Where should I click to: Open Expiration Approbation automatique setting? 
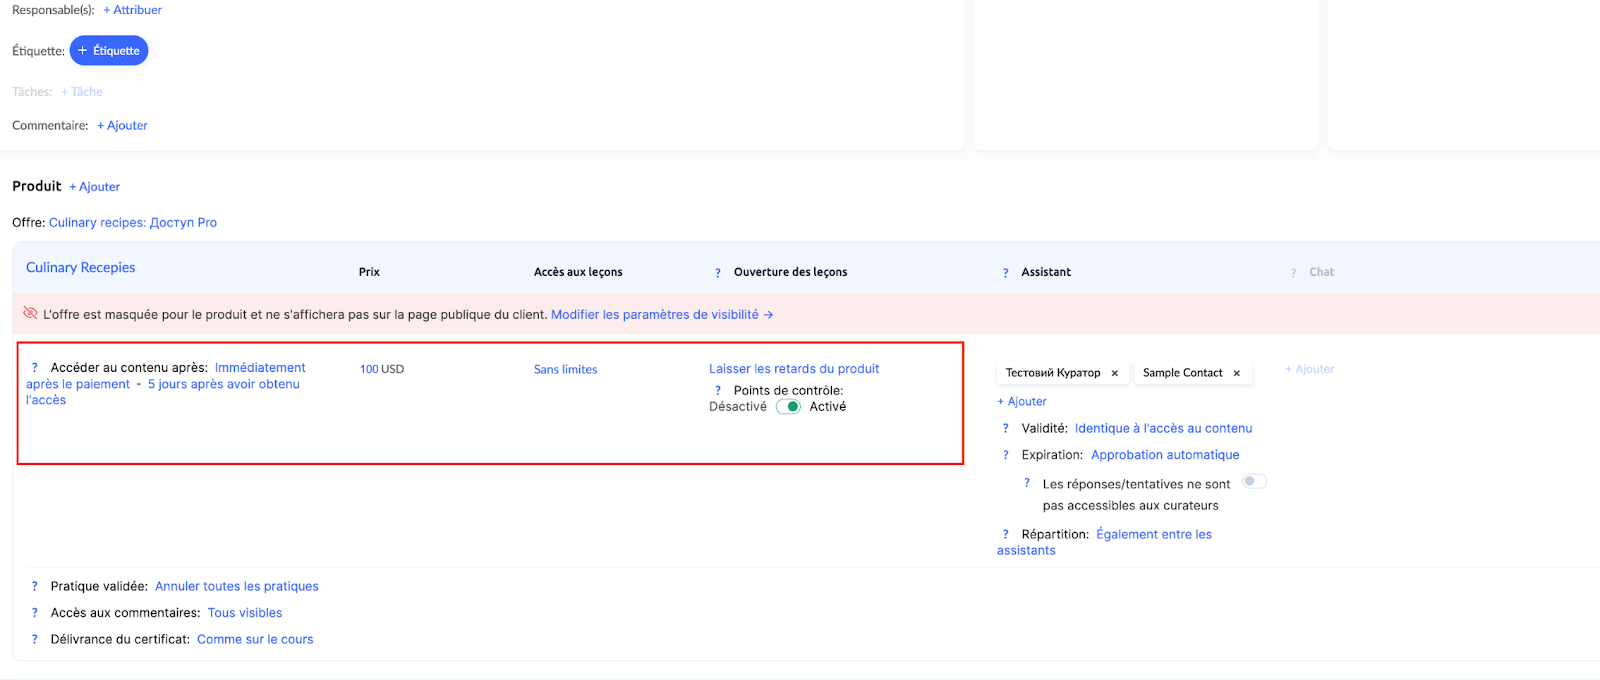pyautogui.click(x=1165, y=455)
